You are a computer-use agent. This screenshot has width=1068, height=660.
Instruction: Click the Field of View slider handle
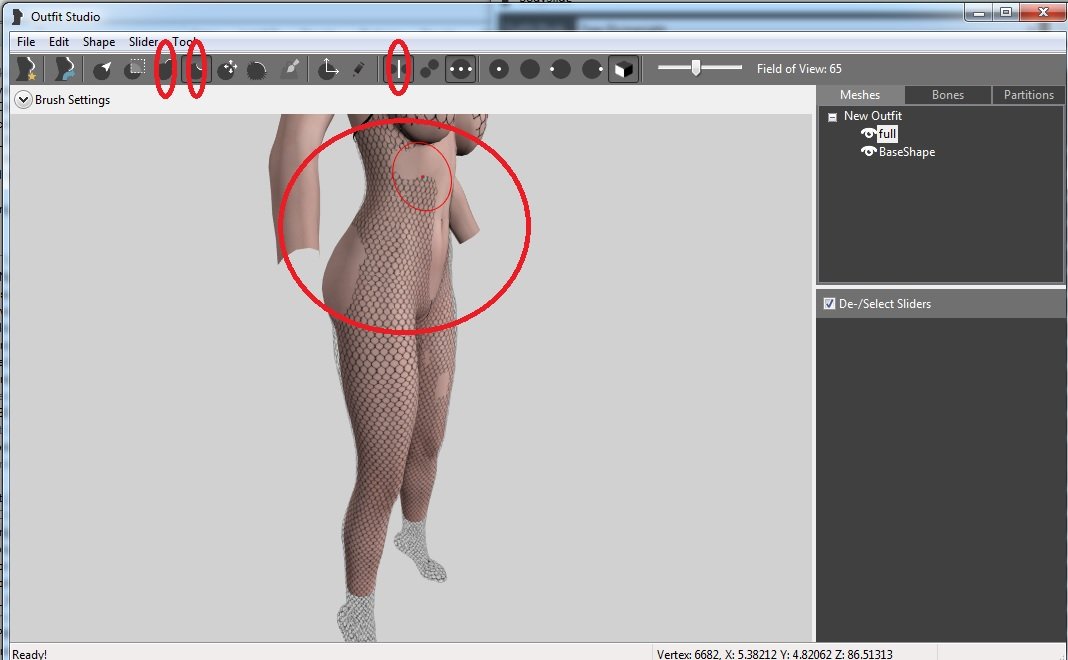pos(696,68)
